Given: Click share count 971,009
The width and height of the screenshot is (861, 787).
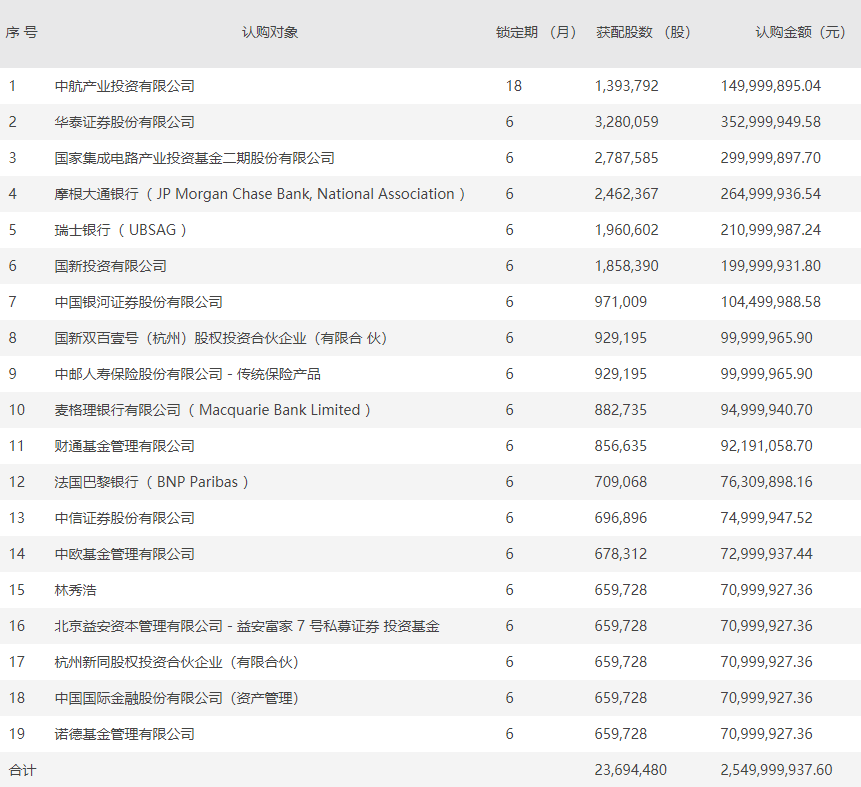Looking at the screenshot, I should pos(620,302).
